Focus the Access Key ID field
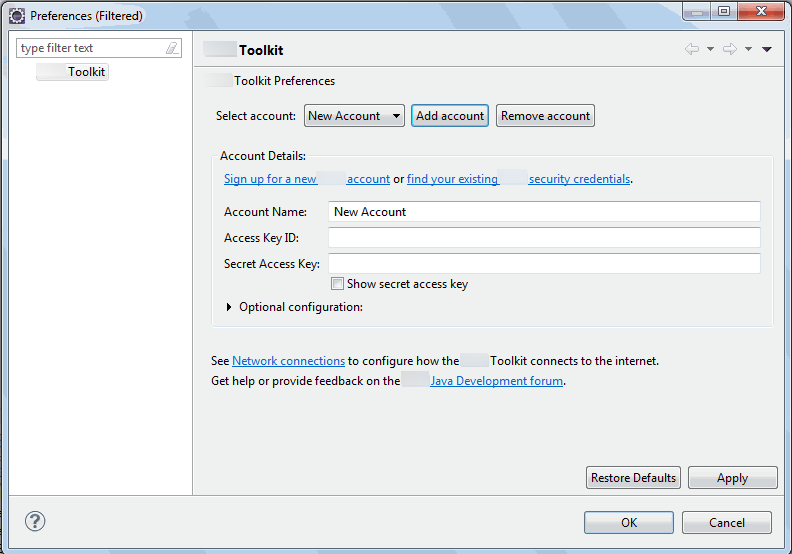The width and height of the screenshot is (792, 554). pyautogui.click(x=544, y=238)
